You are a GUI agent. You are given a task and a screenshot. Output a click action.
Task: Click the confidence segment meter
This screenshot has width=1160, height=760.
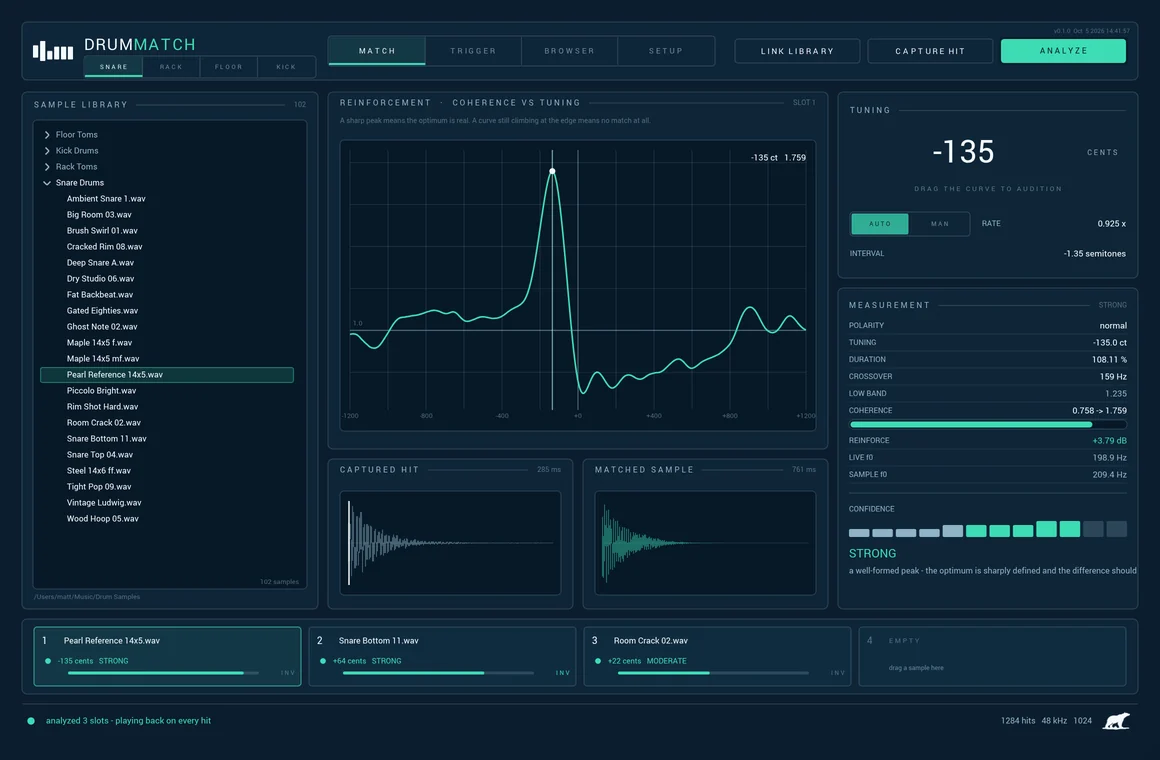988,529
